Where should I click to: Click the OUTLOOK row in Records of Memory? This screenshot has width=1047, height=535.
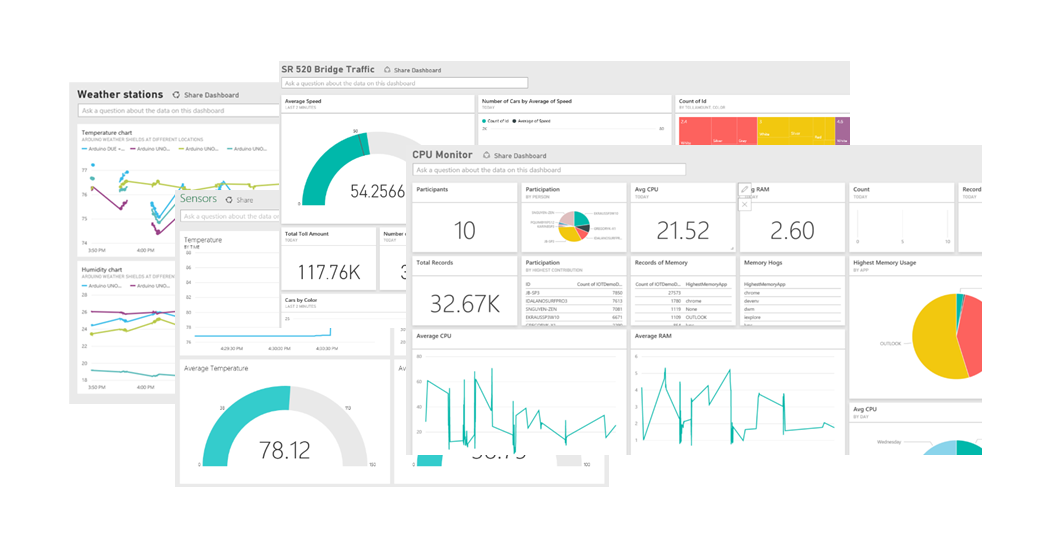(x=682, y=317)
